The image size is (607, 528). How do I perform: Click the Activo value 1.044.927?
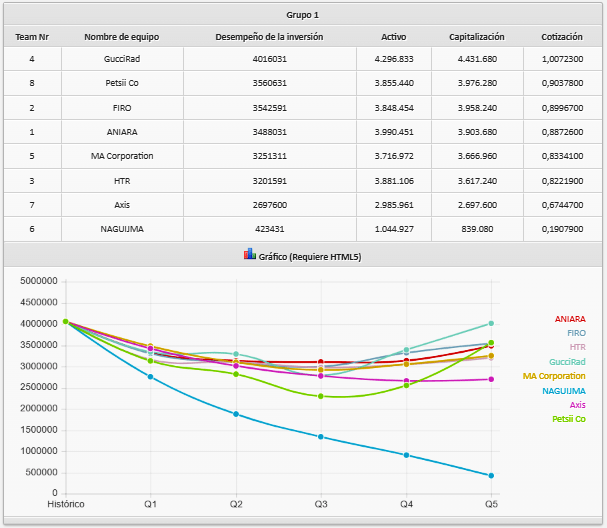[394, 229]
